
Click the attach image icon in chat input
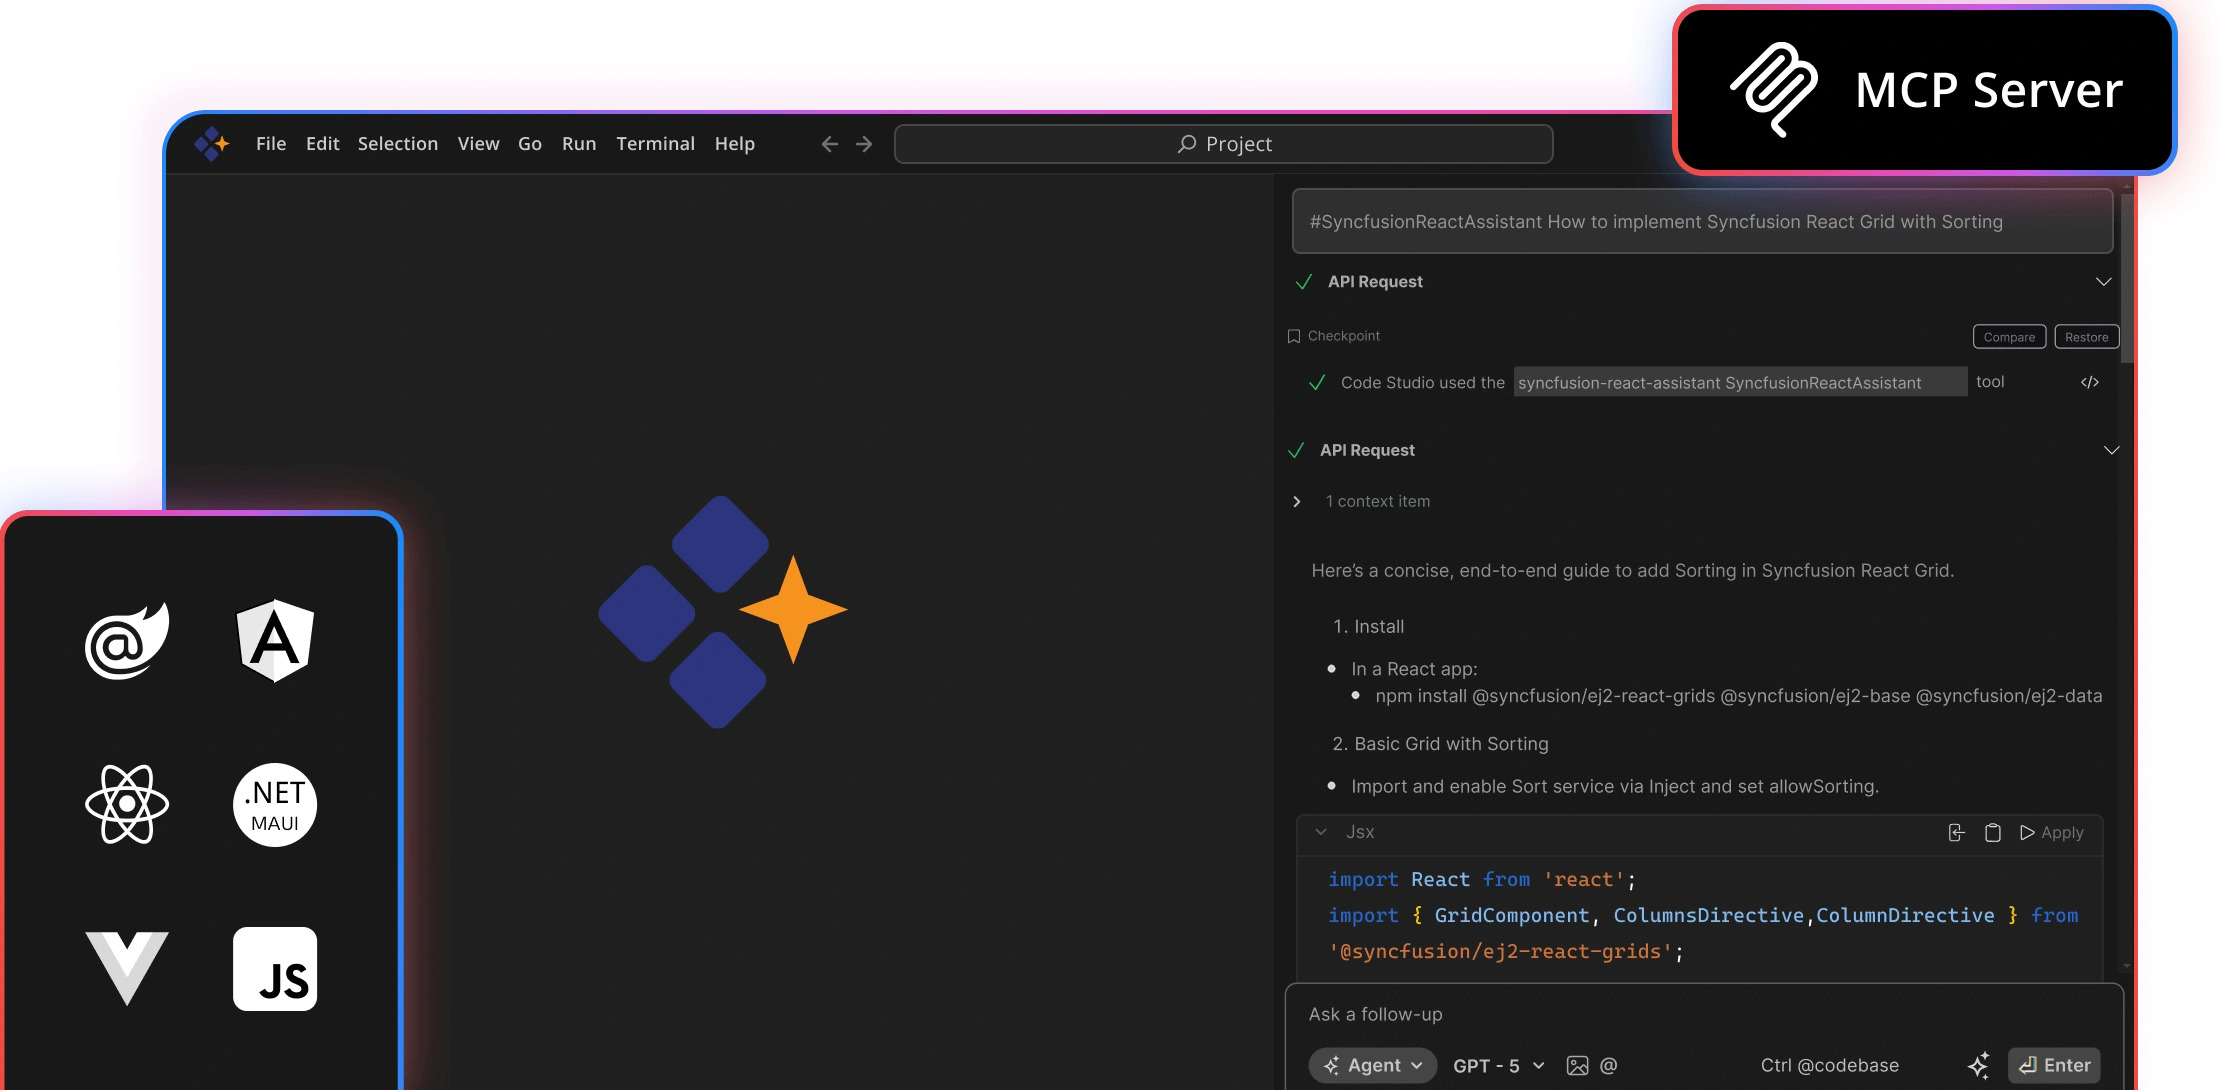(x=1577, y=1065)
